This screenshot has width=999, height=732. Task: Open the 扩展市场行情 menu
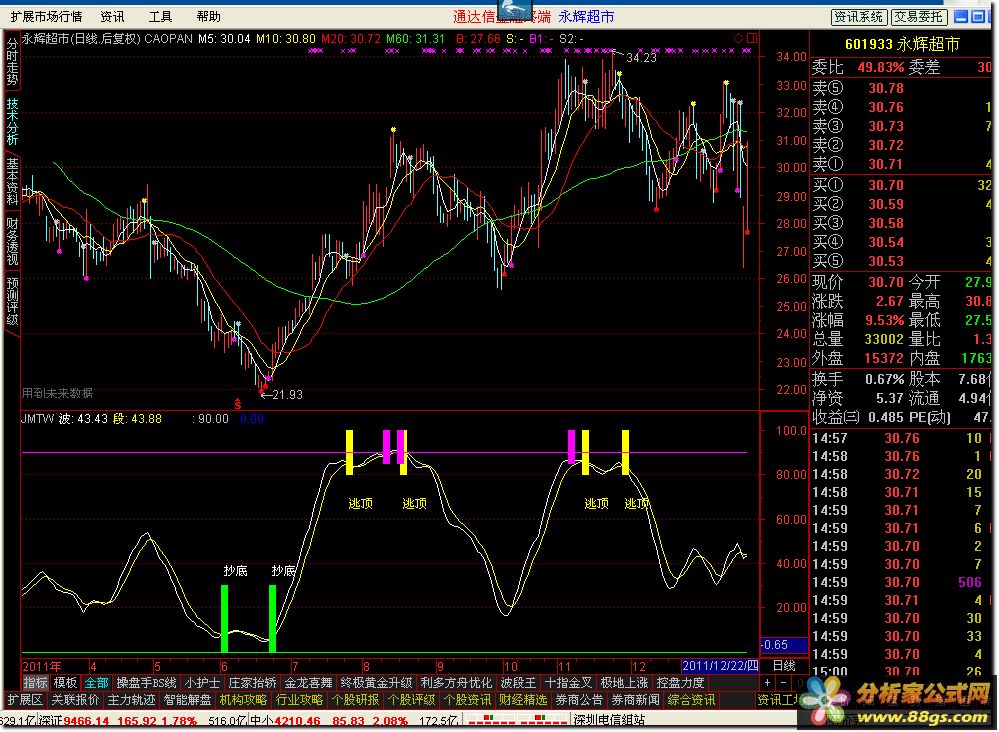click(x=47, y=17)
